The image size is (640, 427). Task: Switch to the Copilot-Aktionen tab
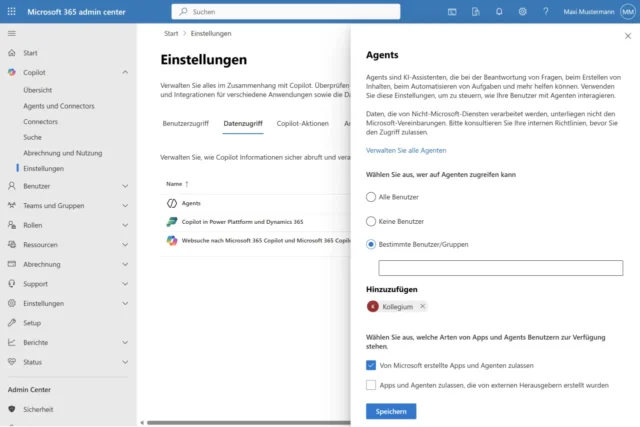302,123
